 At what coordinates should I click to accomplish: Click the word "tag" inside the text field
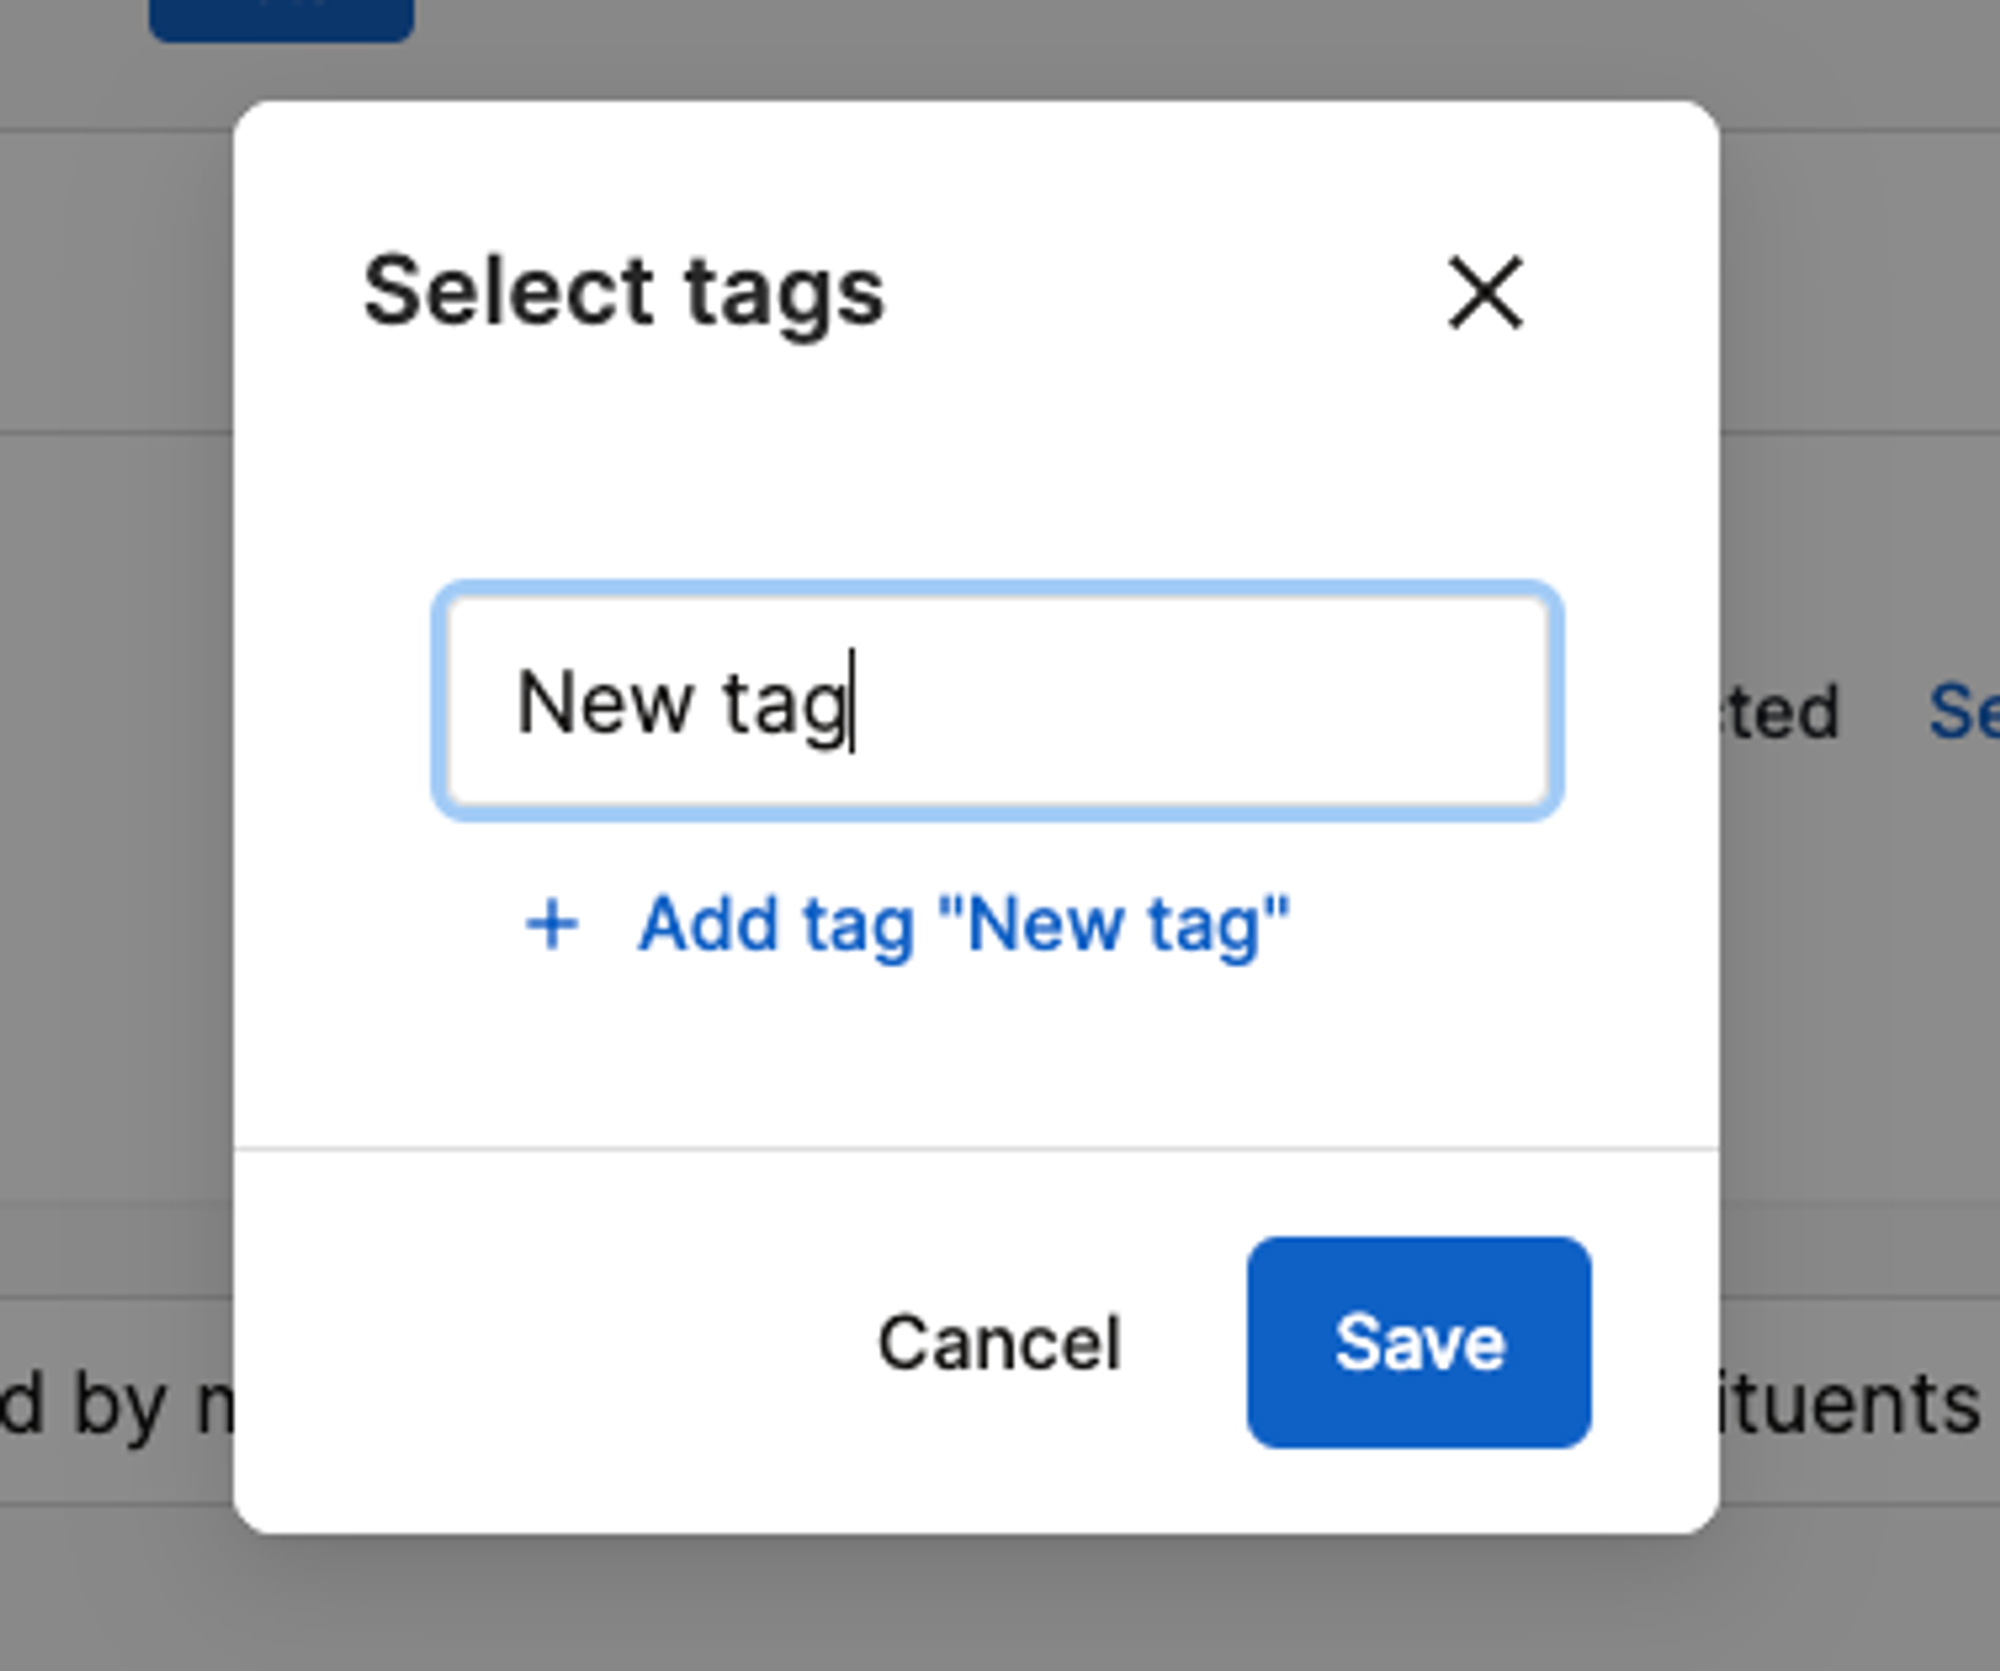click(787, 706)
